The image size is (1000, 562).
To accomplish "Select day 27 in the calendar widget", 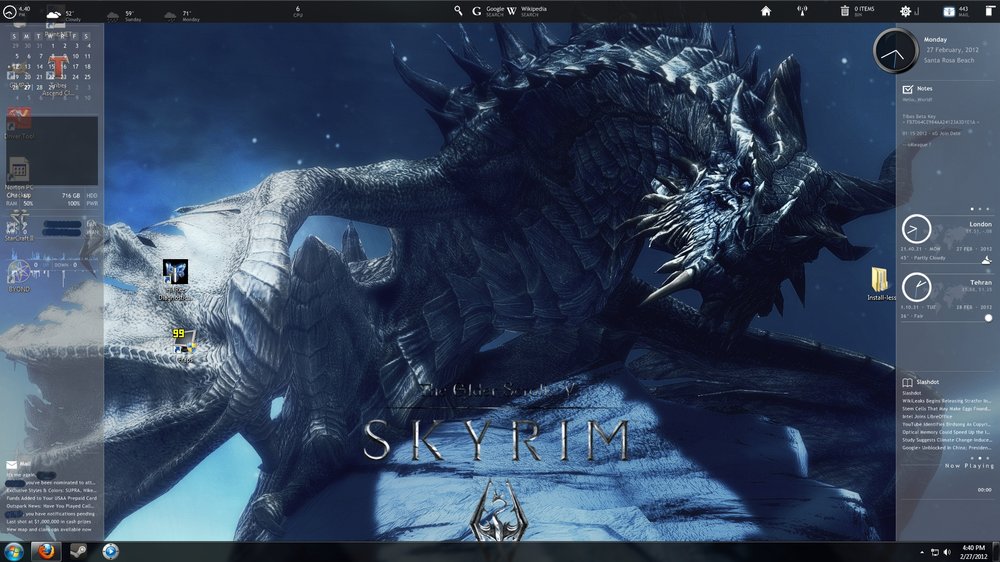I will click(x=27, y=87).
